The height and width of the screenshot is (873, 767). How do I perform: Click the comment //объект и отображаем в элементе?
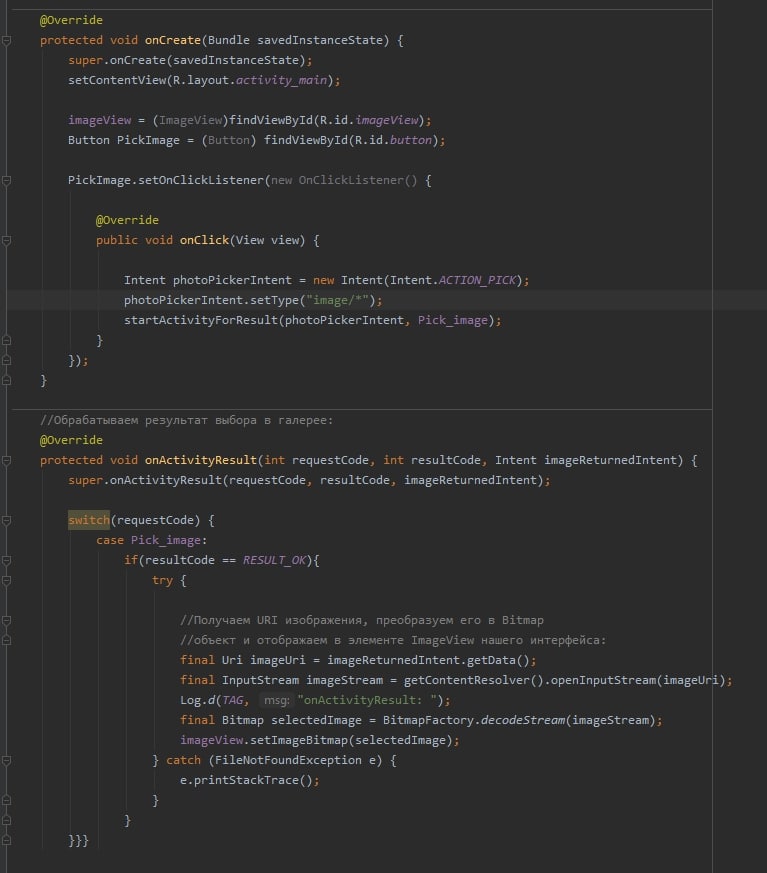pos(292,640)
